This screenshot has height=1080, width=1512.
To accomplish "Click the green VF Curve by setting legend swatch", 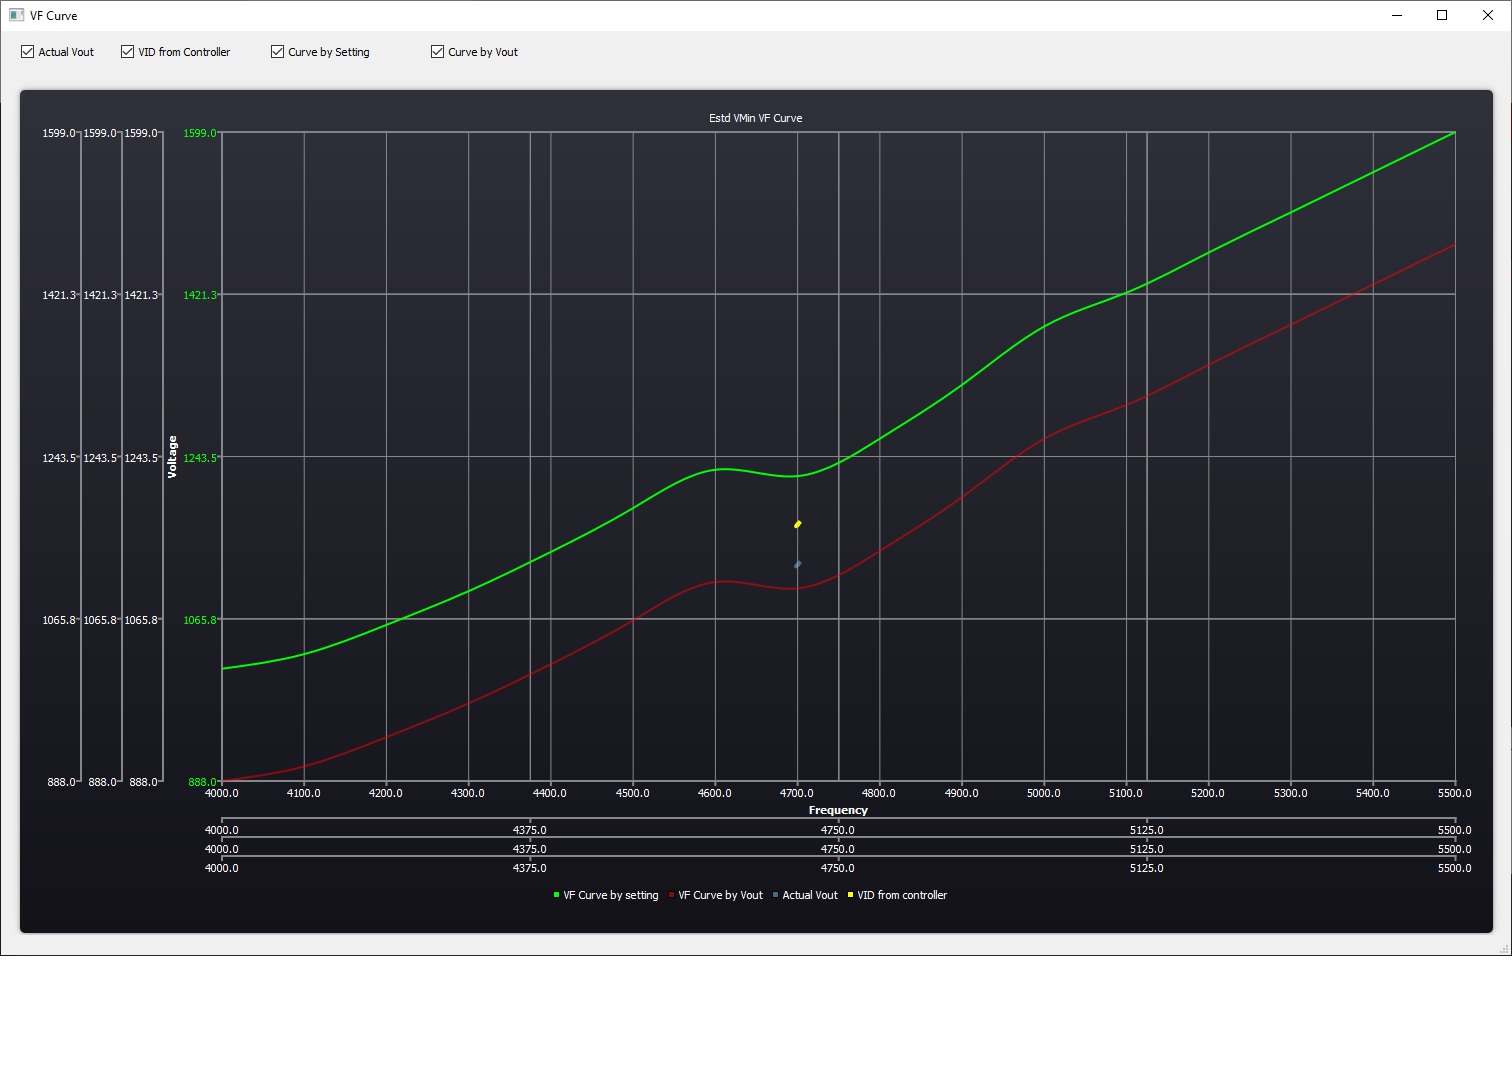I will 555,895.
